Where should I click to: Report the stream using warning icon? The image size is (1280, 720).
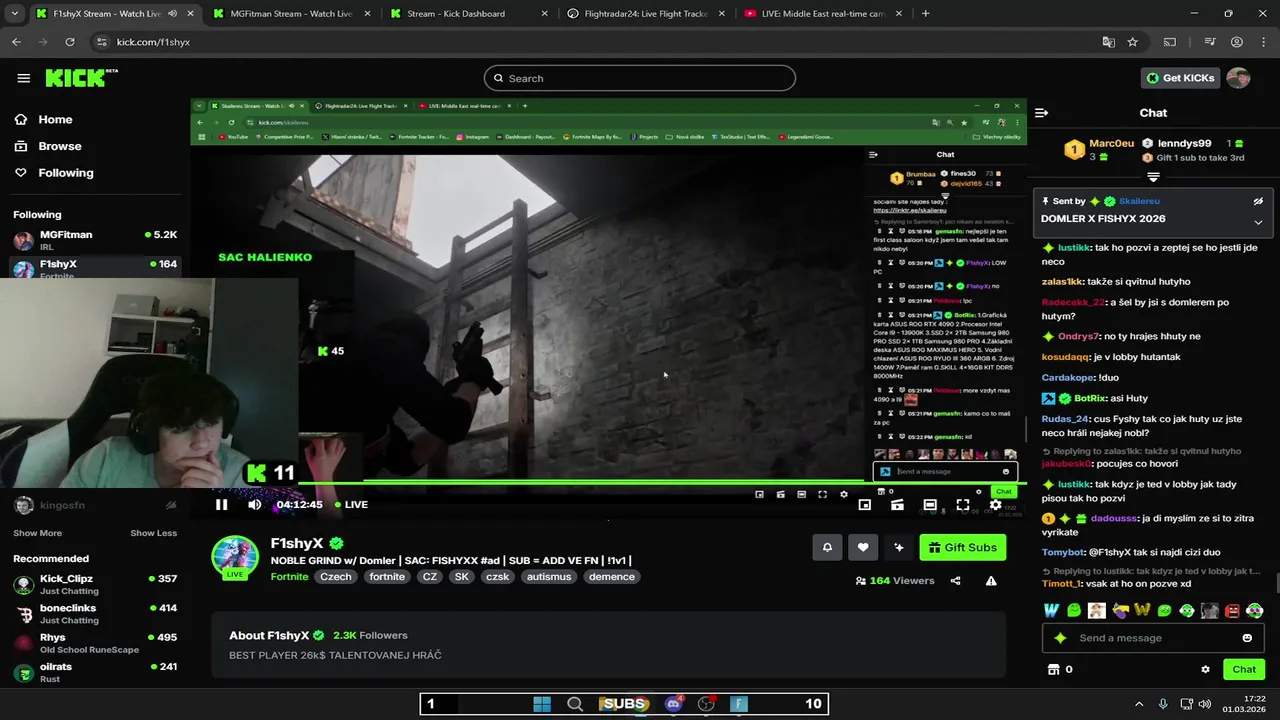(x=991, y=581)
